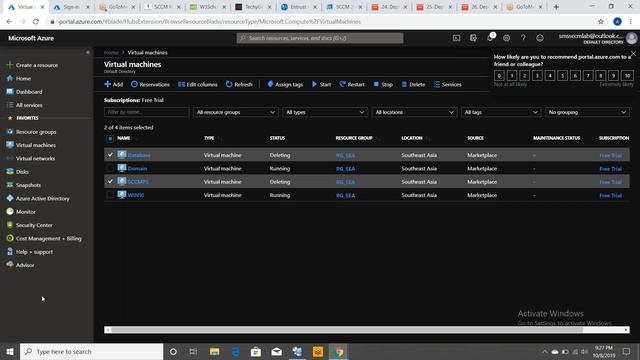This screenshot has height=360, width=640.
Task: Collapse the left sidebar with chevrons
Action: pos(87,52)
